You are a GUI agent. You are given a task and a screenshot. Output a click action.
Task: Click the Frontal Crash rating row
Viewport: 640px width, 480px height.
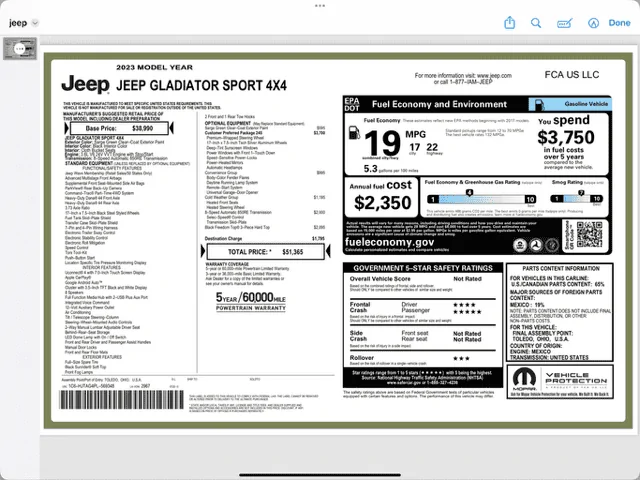[x=422, y=312]
